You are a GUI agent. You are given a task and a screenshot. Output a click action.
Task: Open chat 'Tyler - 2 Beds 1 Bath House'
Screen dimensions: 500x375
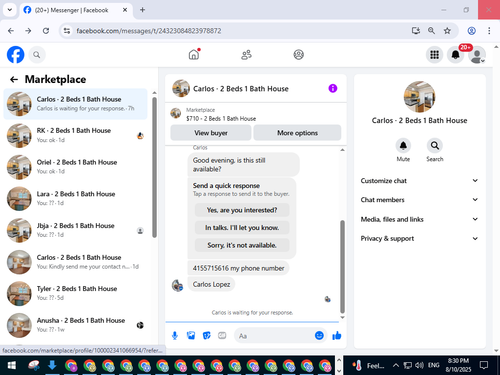click(75, 293)
